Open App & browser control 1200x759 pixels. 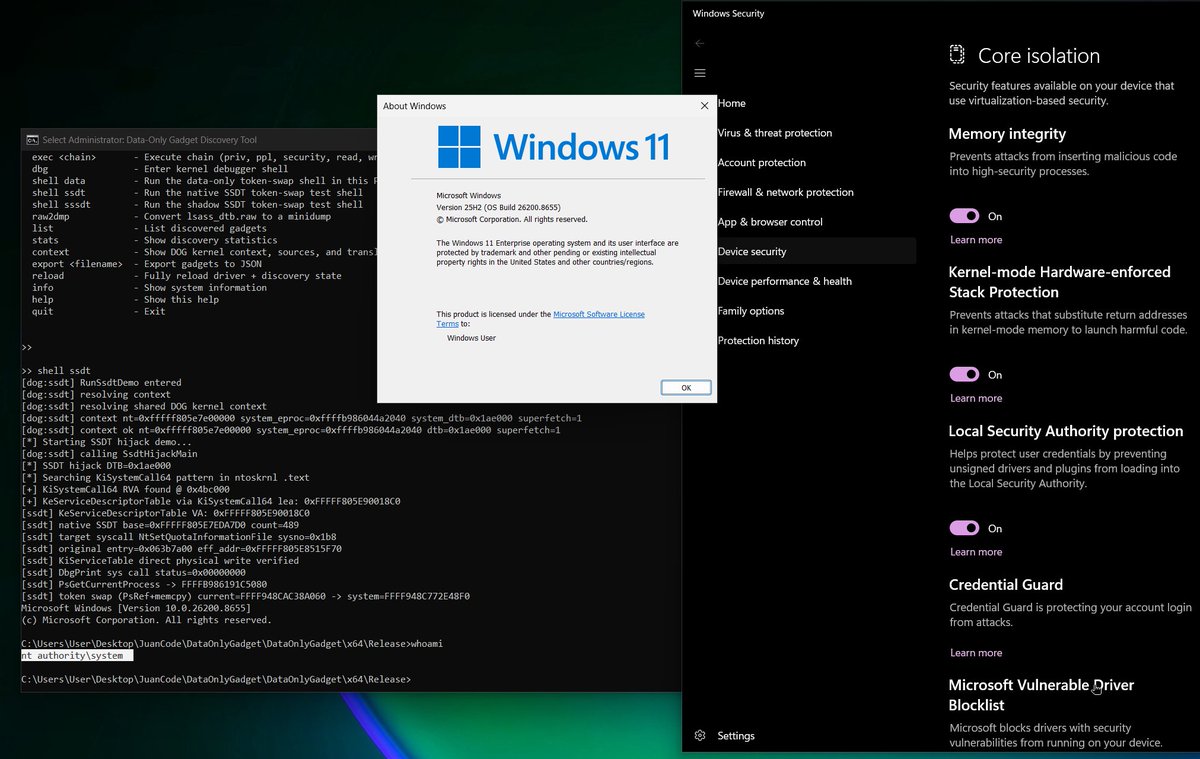(770, 222)
